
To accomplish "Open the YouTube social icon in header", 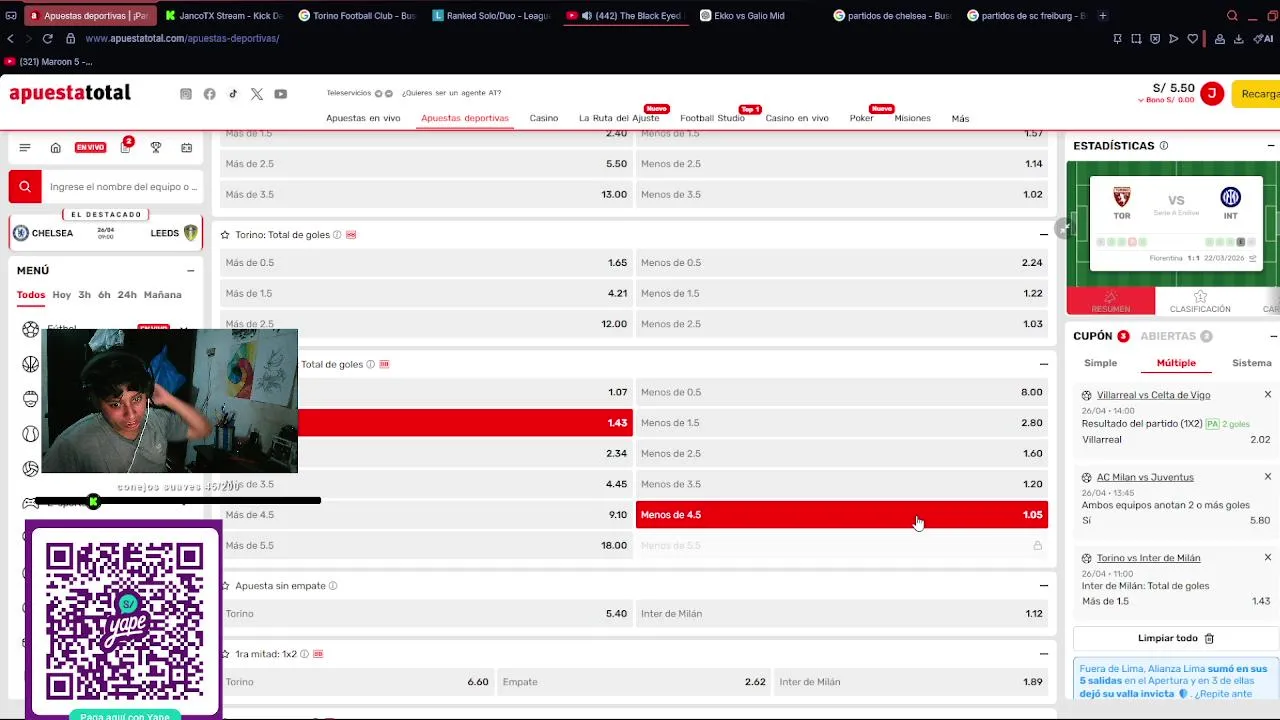I will tap(281, 94).
